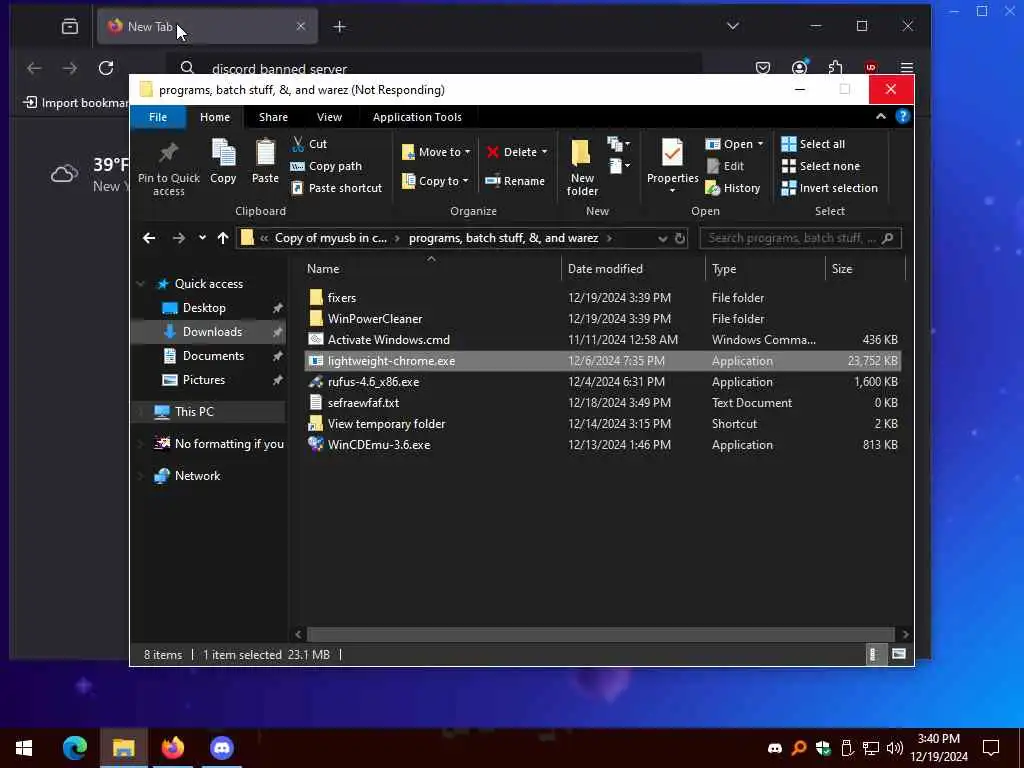Image resolution: width=1024 pixels, height=768 pixels.
Task: Click Invert selection in ribbon
Action: tap(829, 188)
